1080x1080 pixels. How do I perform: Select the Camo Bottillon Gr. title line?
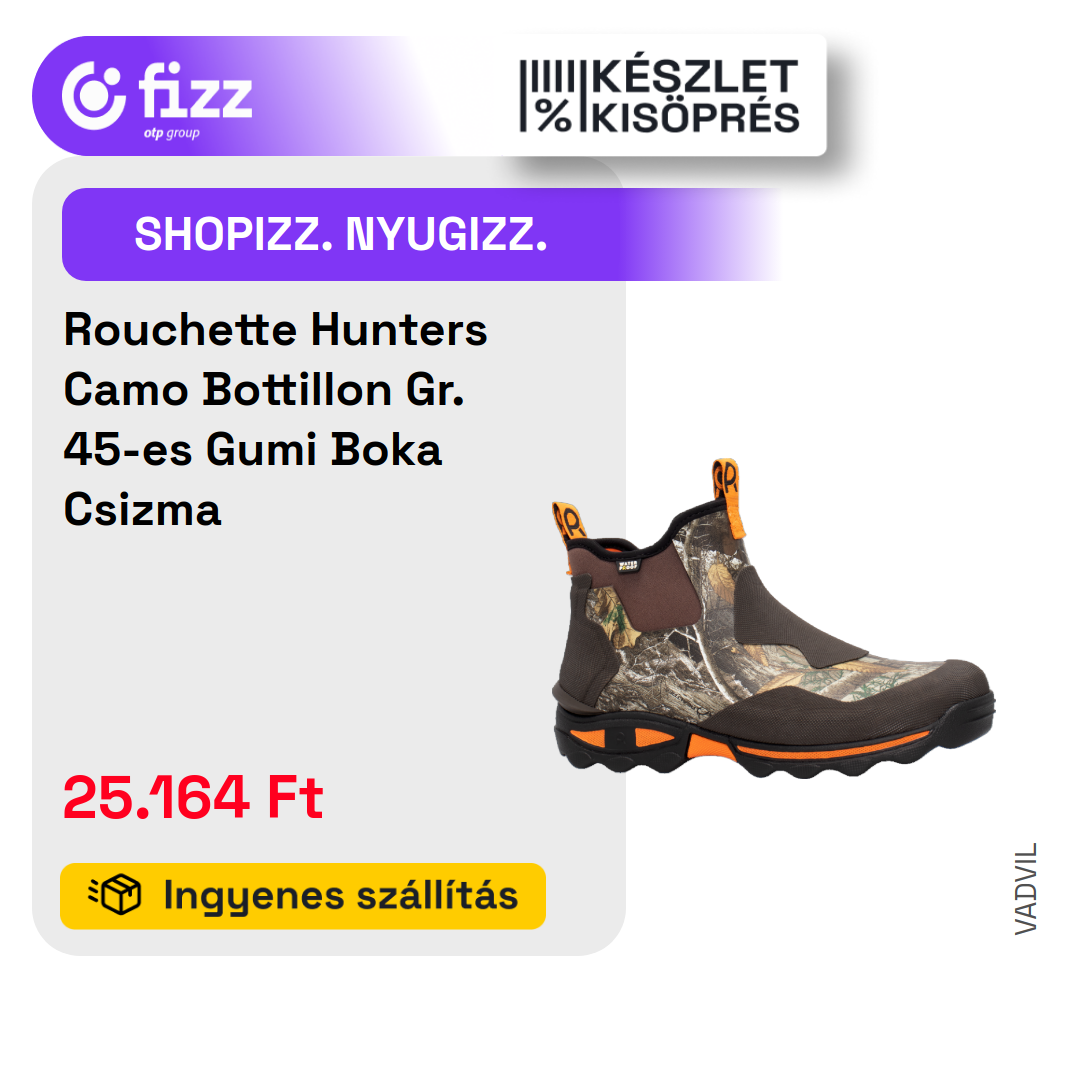tap(264, 390)
